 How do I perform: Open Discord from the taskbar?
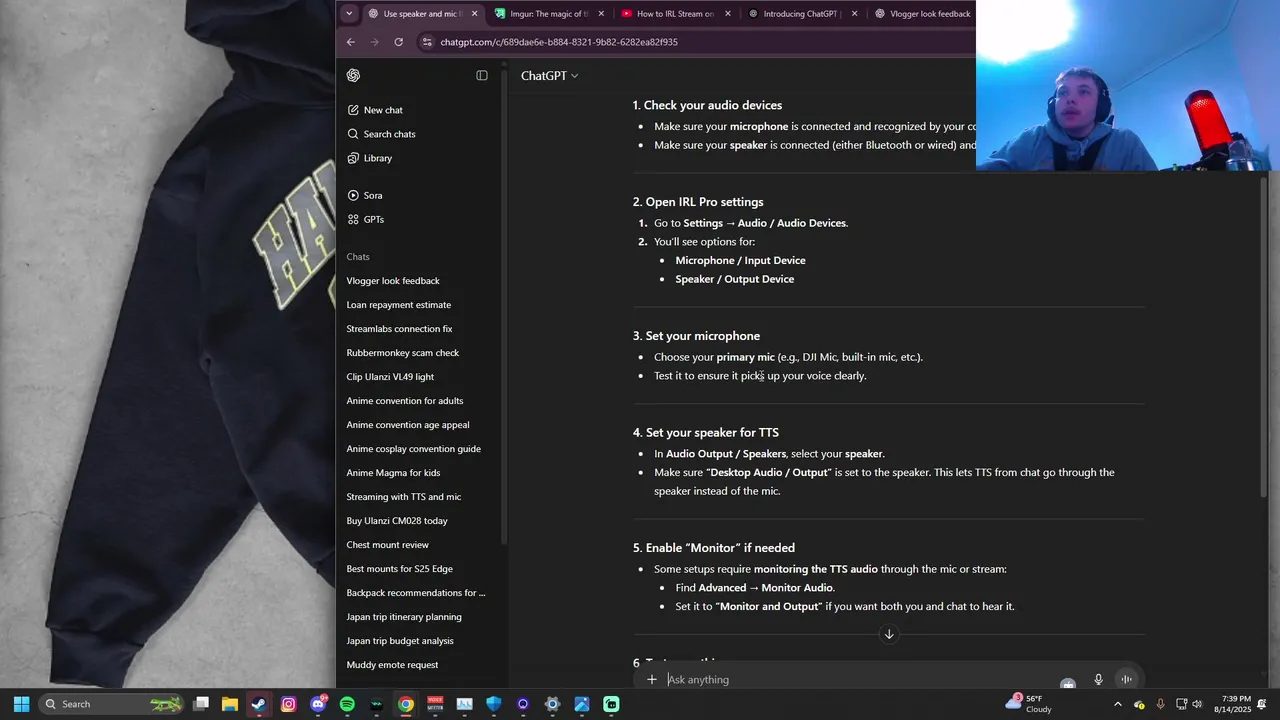coord(318,704)
